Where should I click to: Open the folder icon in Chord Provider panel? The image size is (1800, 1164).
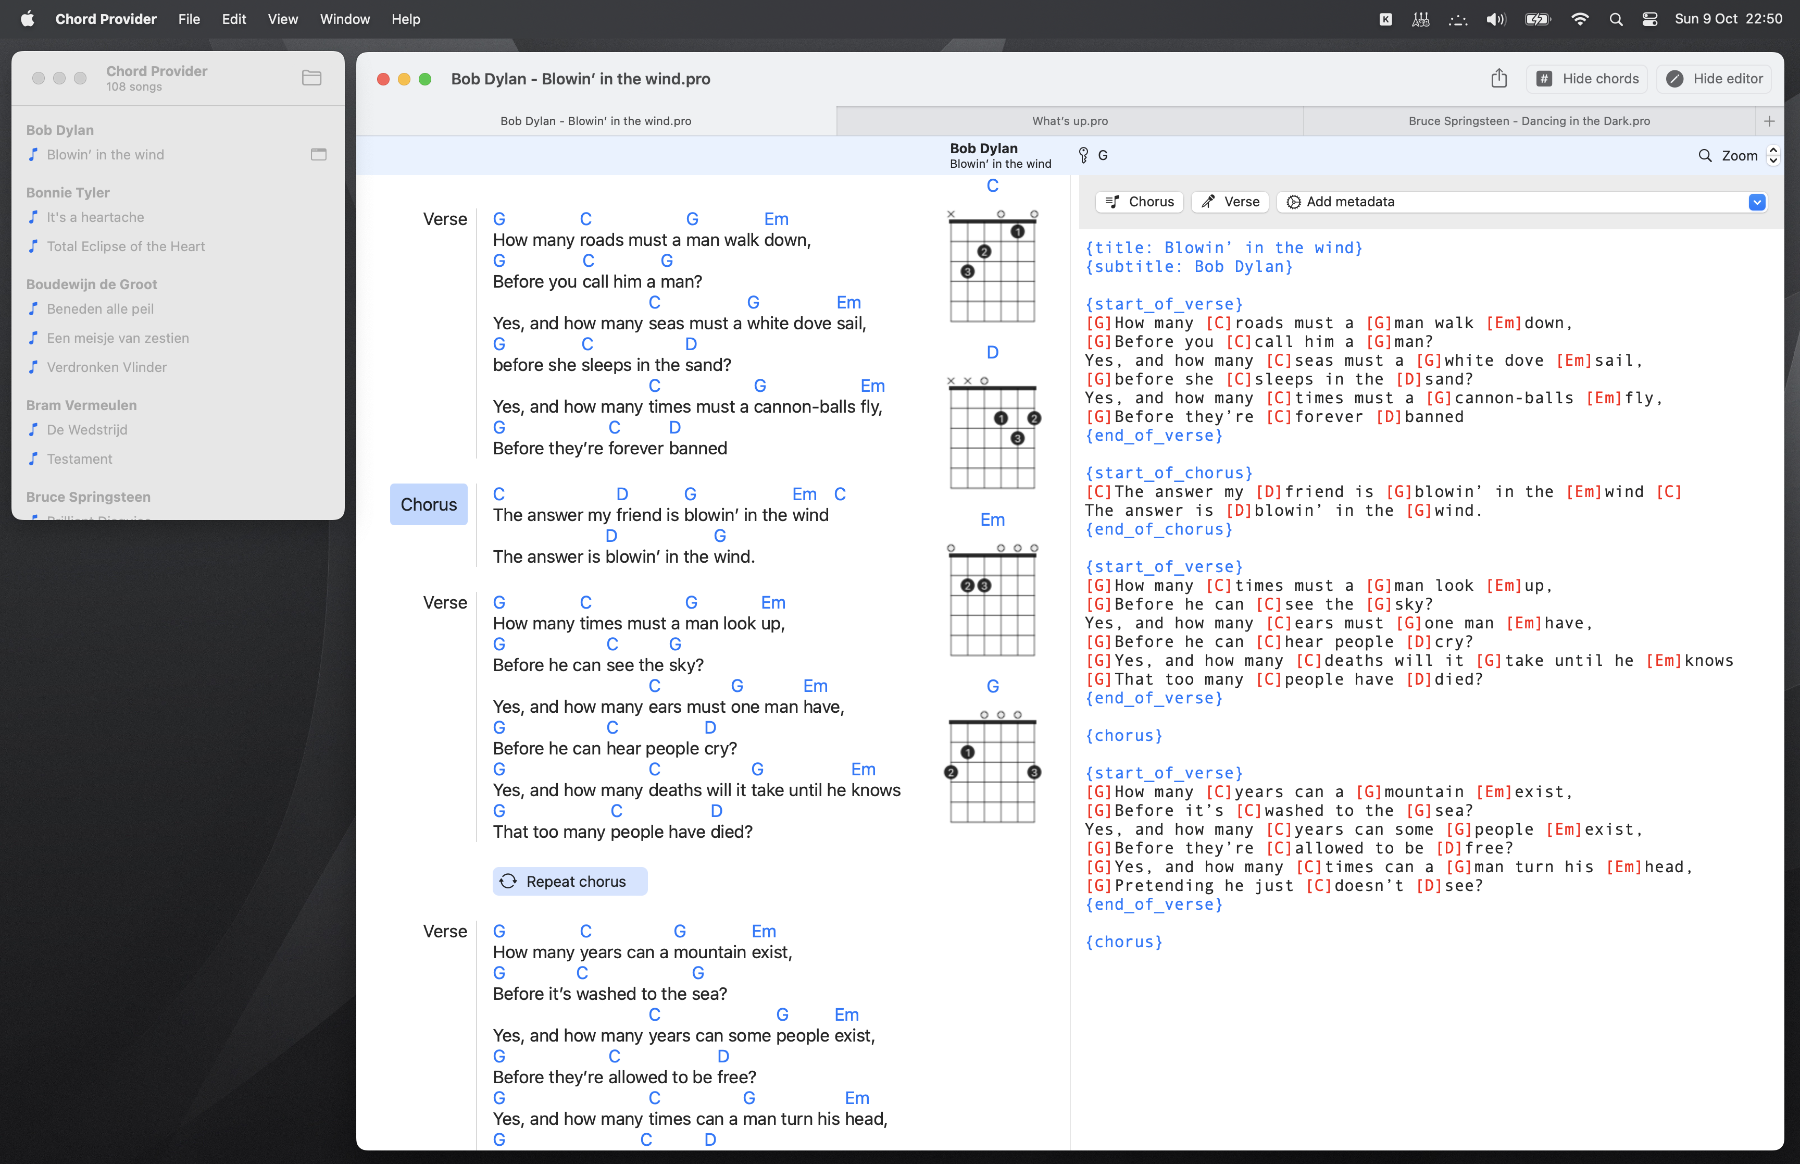click(312, 78)
